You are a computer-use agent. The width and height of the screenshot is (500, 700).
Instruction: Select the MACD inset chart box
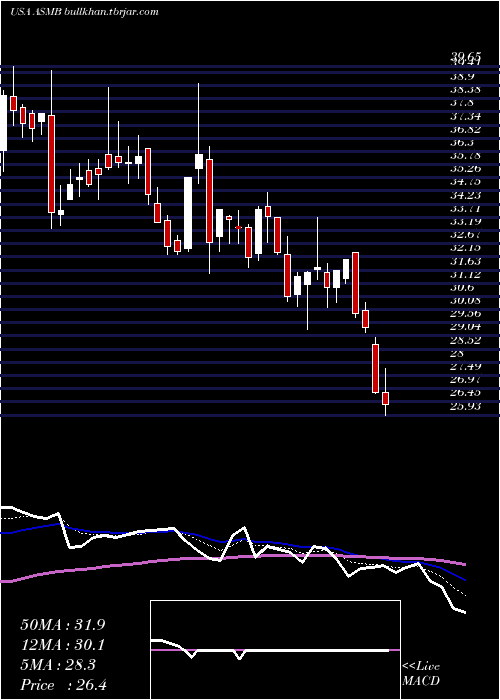pyautogui.click(x=275, y=650)
